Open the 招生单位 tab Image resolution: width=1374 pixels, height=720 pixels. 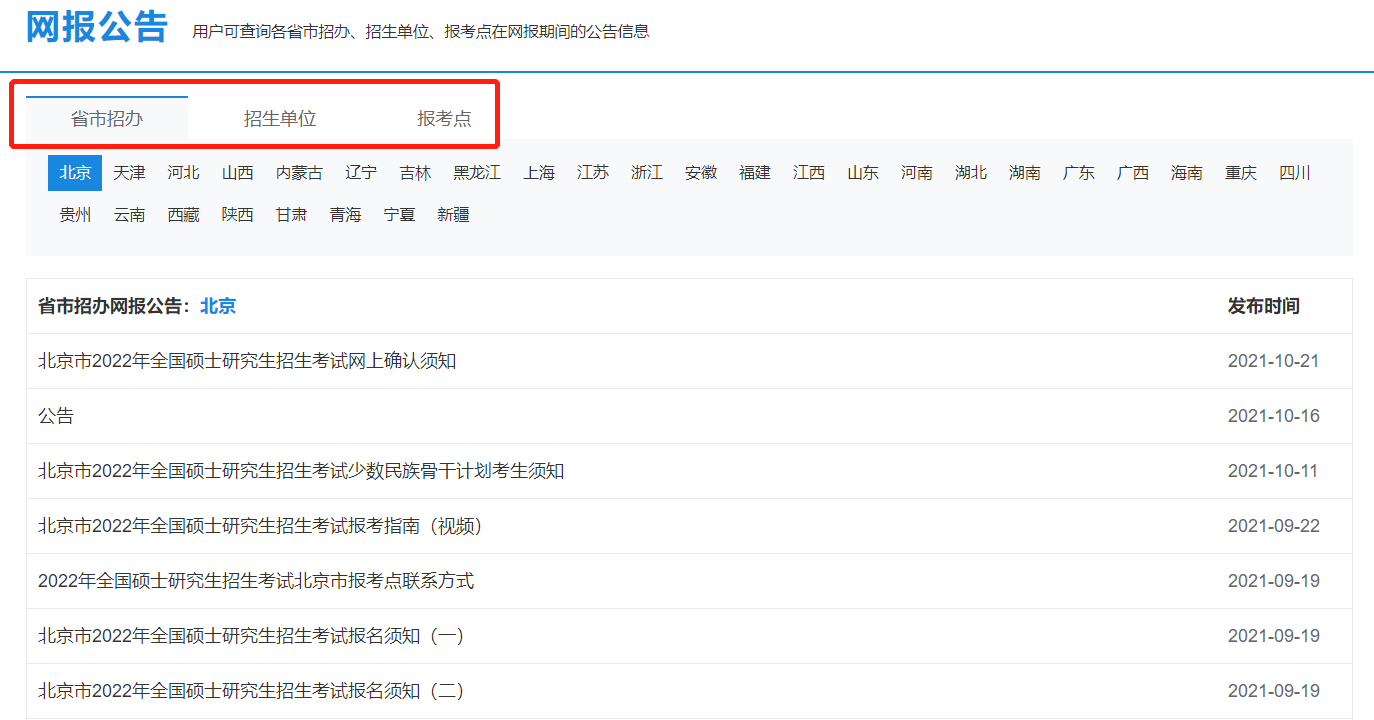280,119
